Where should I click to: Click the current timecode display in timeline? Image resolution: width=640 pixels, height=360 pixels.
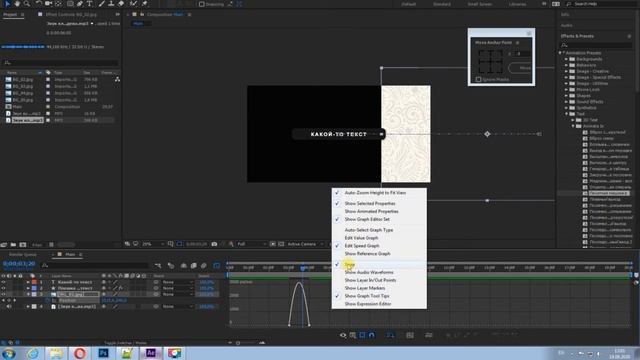[x=19, y=264]
